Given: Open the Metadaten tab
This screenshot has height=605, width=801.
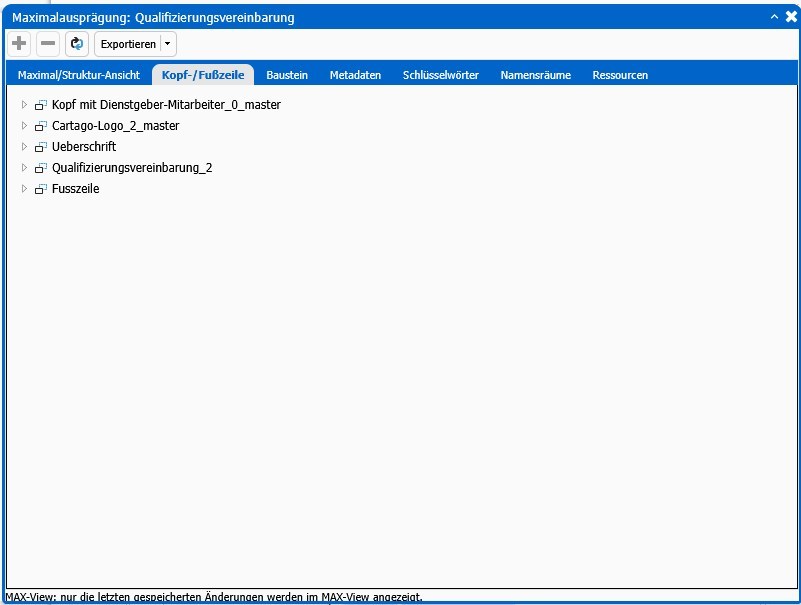Looking at the screenshot, I should coord(355,75).
